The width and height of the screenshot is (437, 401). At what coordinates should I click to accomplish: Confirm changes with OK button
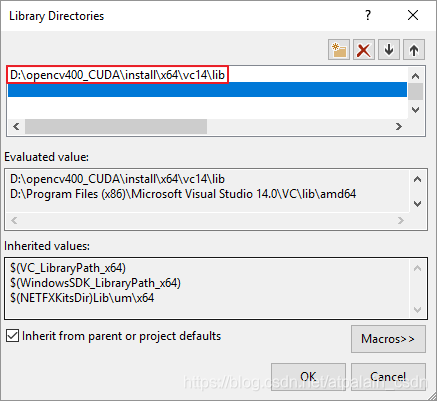click(x=308, y=377)
